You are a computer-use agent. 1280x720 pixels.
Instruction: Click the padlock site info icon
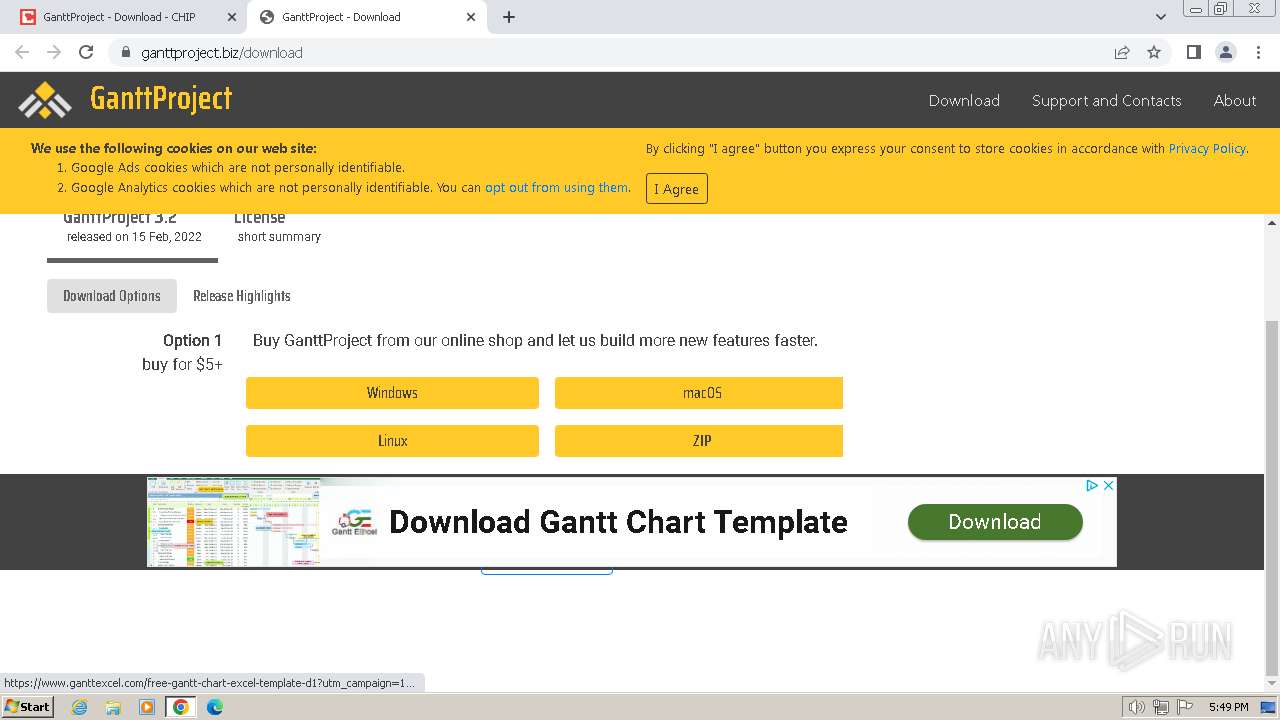coord(126,52)
